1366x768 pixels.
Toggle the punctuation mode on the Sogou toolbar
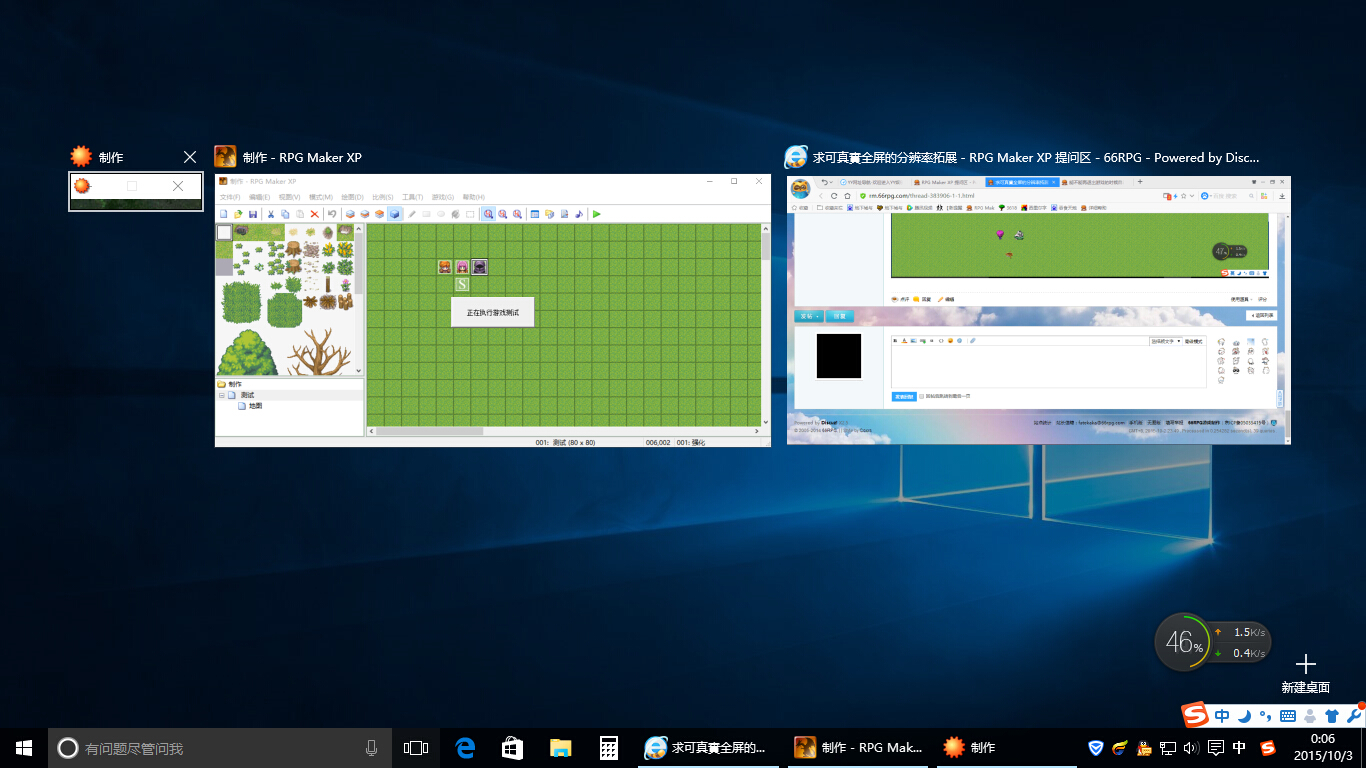click(1265, 716)
